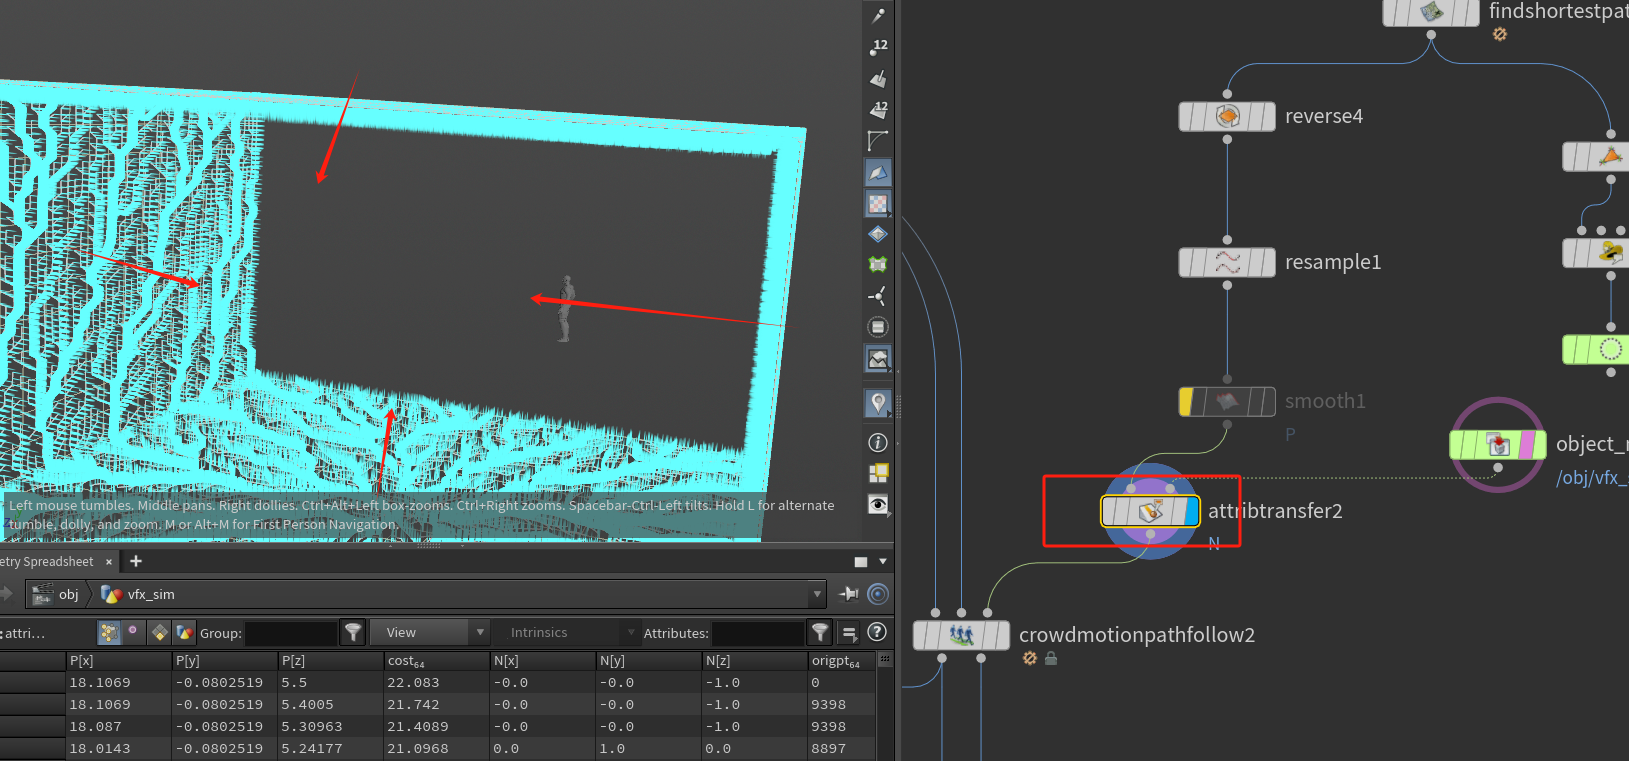Click the info (i) display icon

[x=878, y=442]
